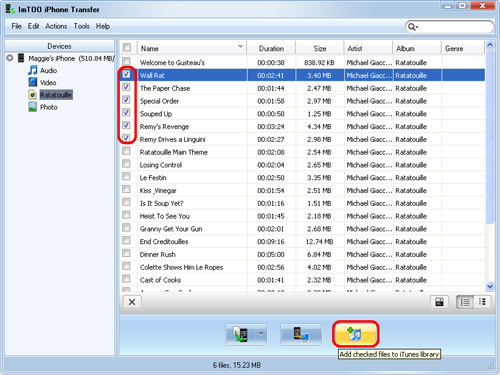The width and height of the screenshot is (500, 375).
Task: Select Colette Shows Him Le Ropes track
Action: coord(181,267)
